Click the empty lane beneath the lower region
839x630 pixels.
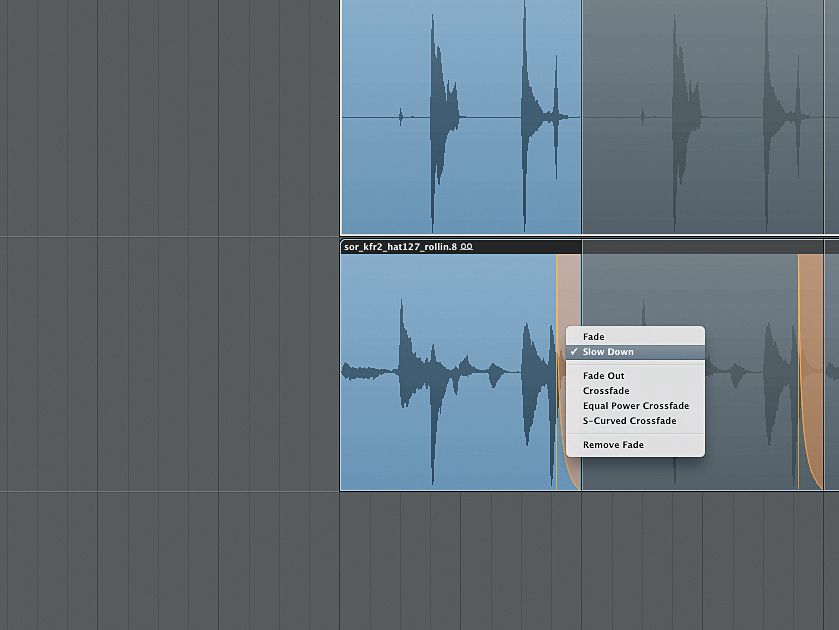pyautogui.click(x=450, y=560)
